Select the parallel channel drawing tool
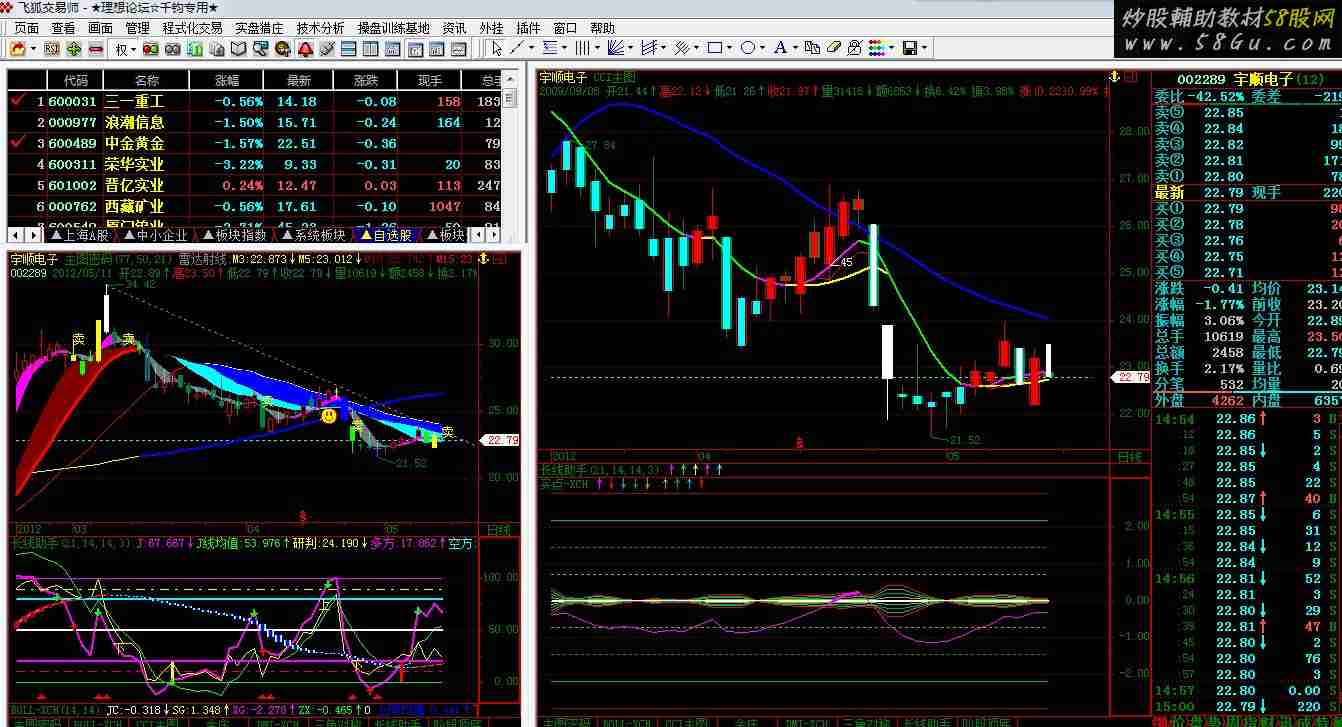This screenshot has height=727, width=1342. [649, 48]
